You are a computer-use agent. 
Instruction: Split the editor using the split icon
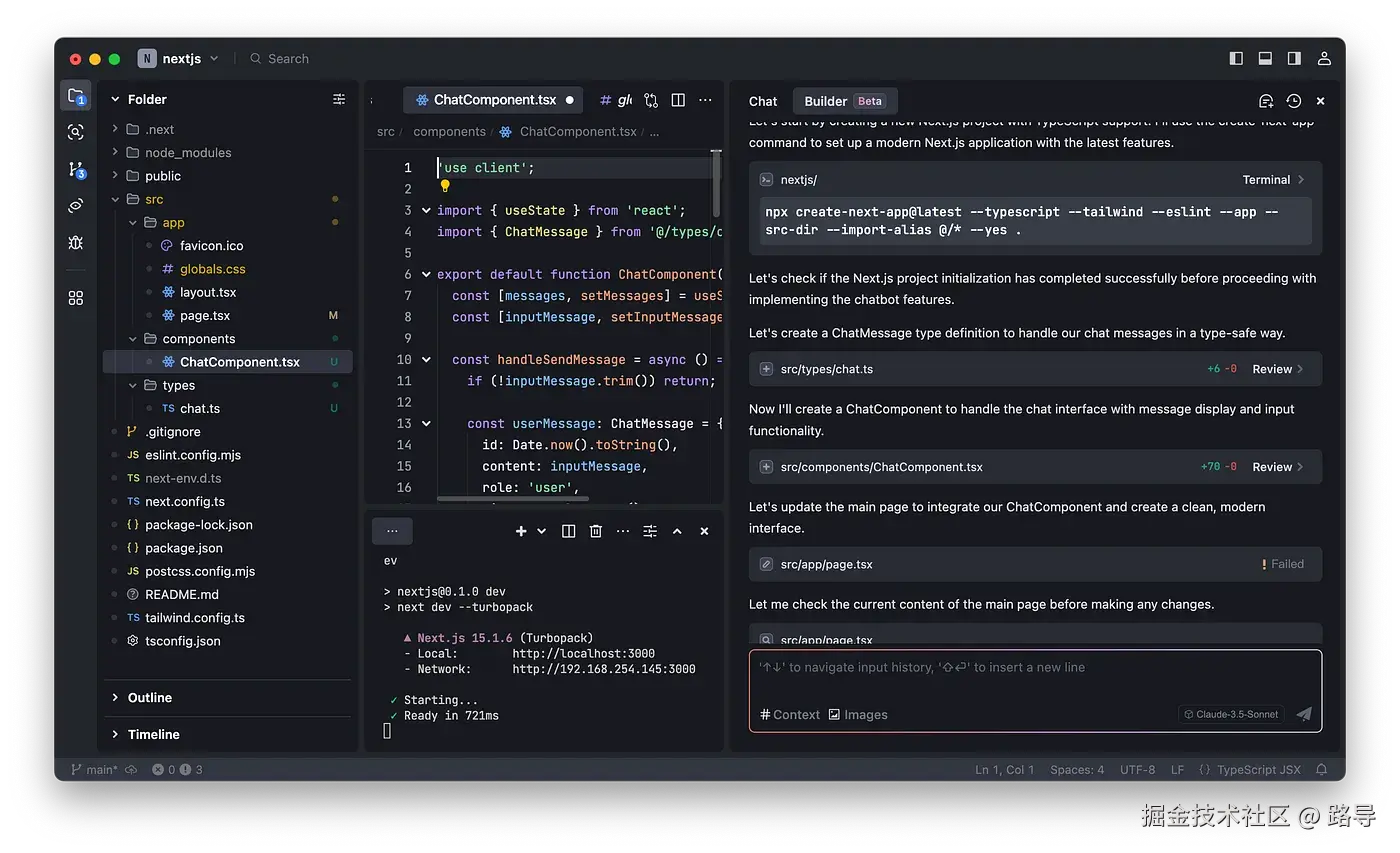click(x=678, y=100)
